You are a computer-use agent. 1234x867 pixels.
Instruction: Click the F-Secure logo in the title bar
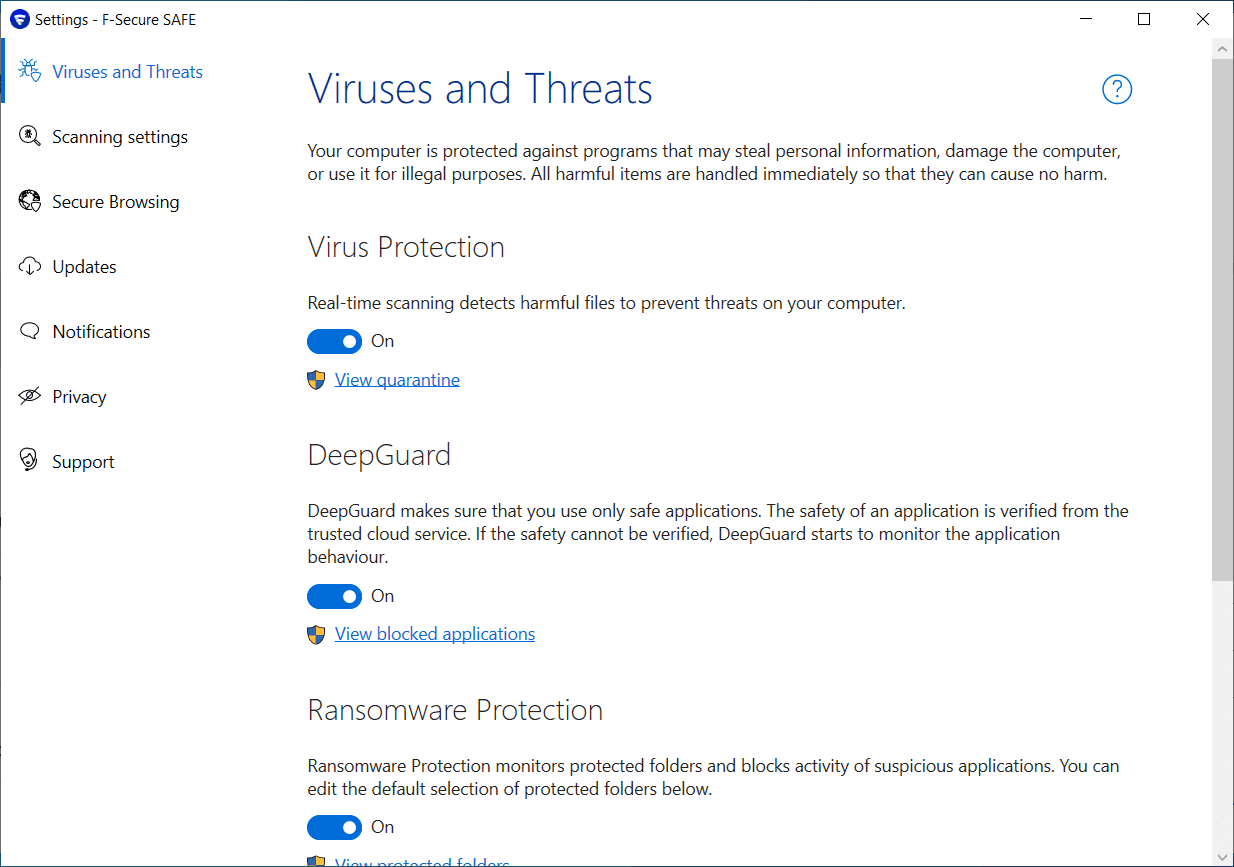pyautogui.click(x=18, y=19)
